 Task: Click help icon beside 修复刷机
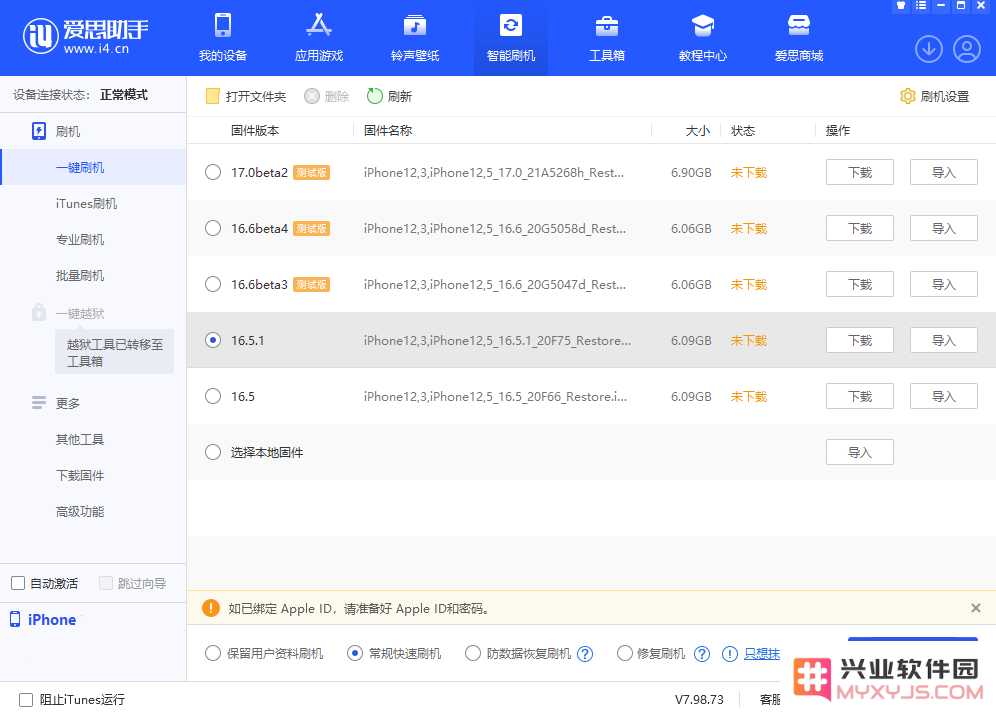click(701, 654)
